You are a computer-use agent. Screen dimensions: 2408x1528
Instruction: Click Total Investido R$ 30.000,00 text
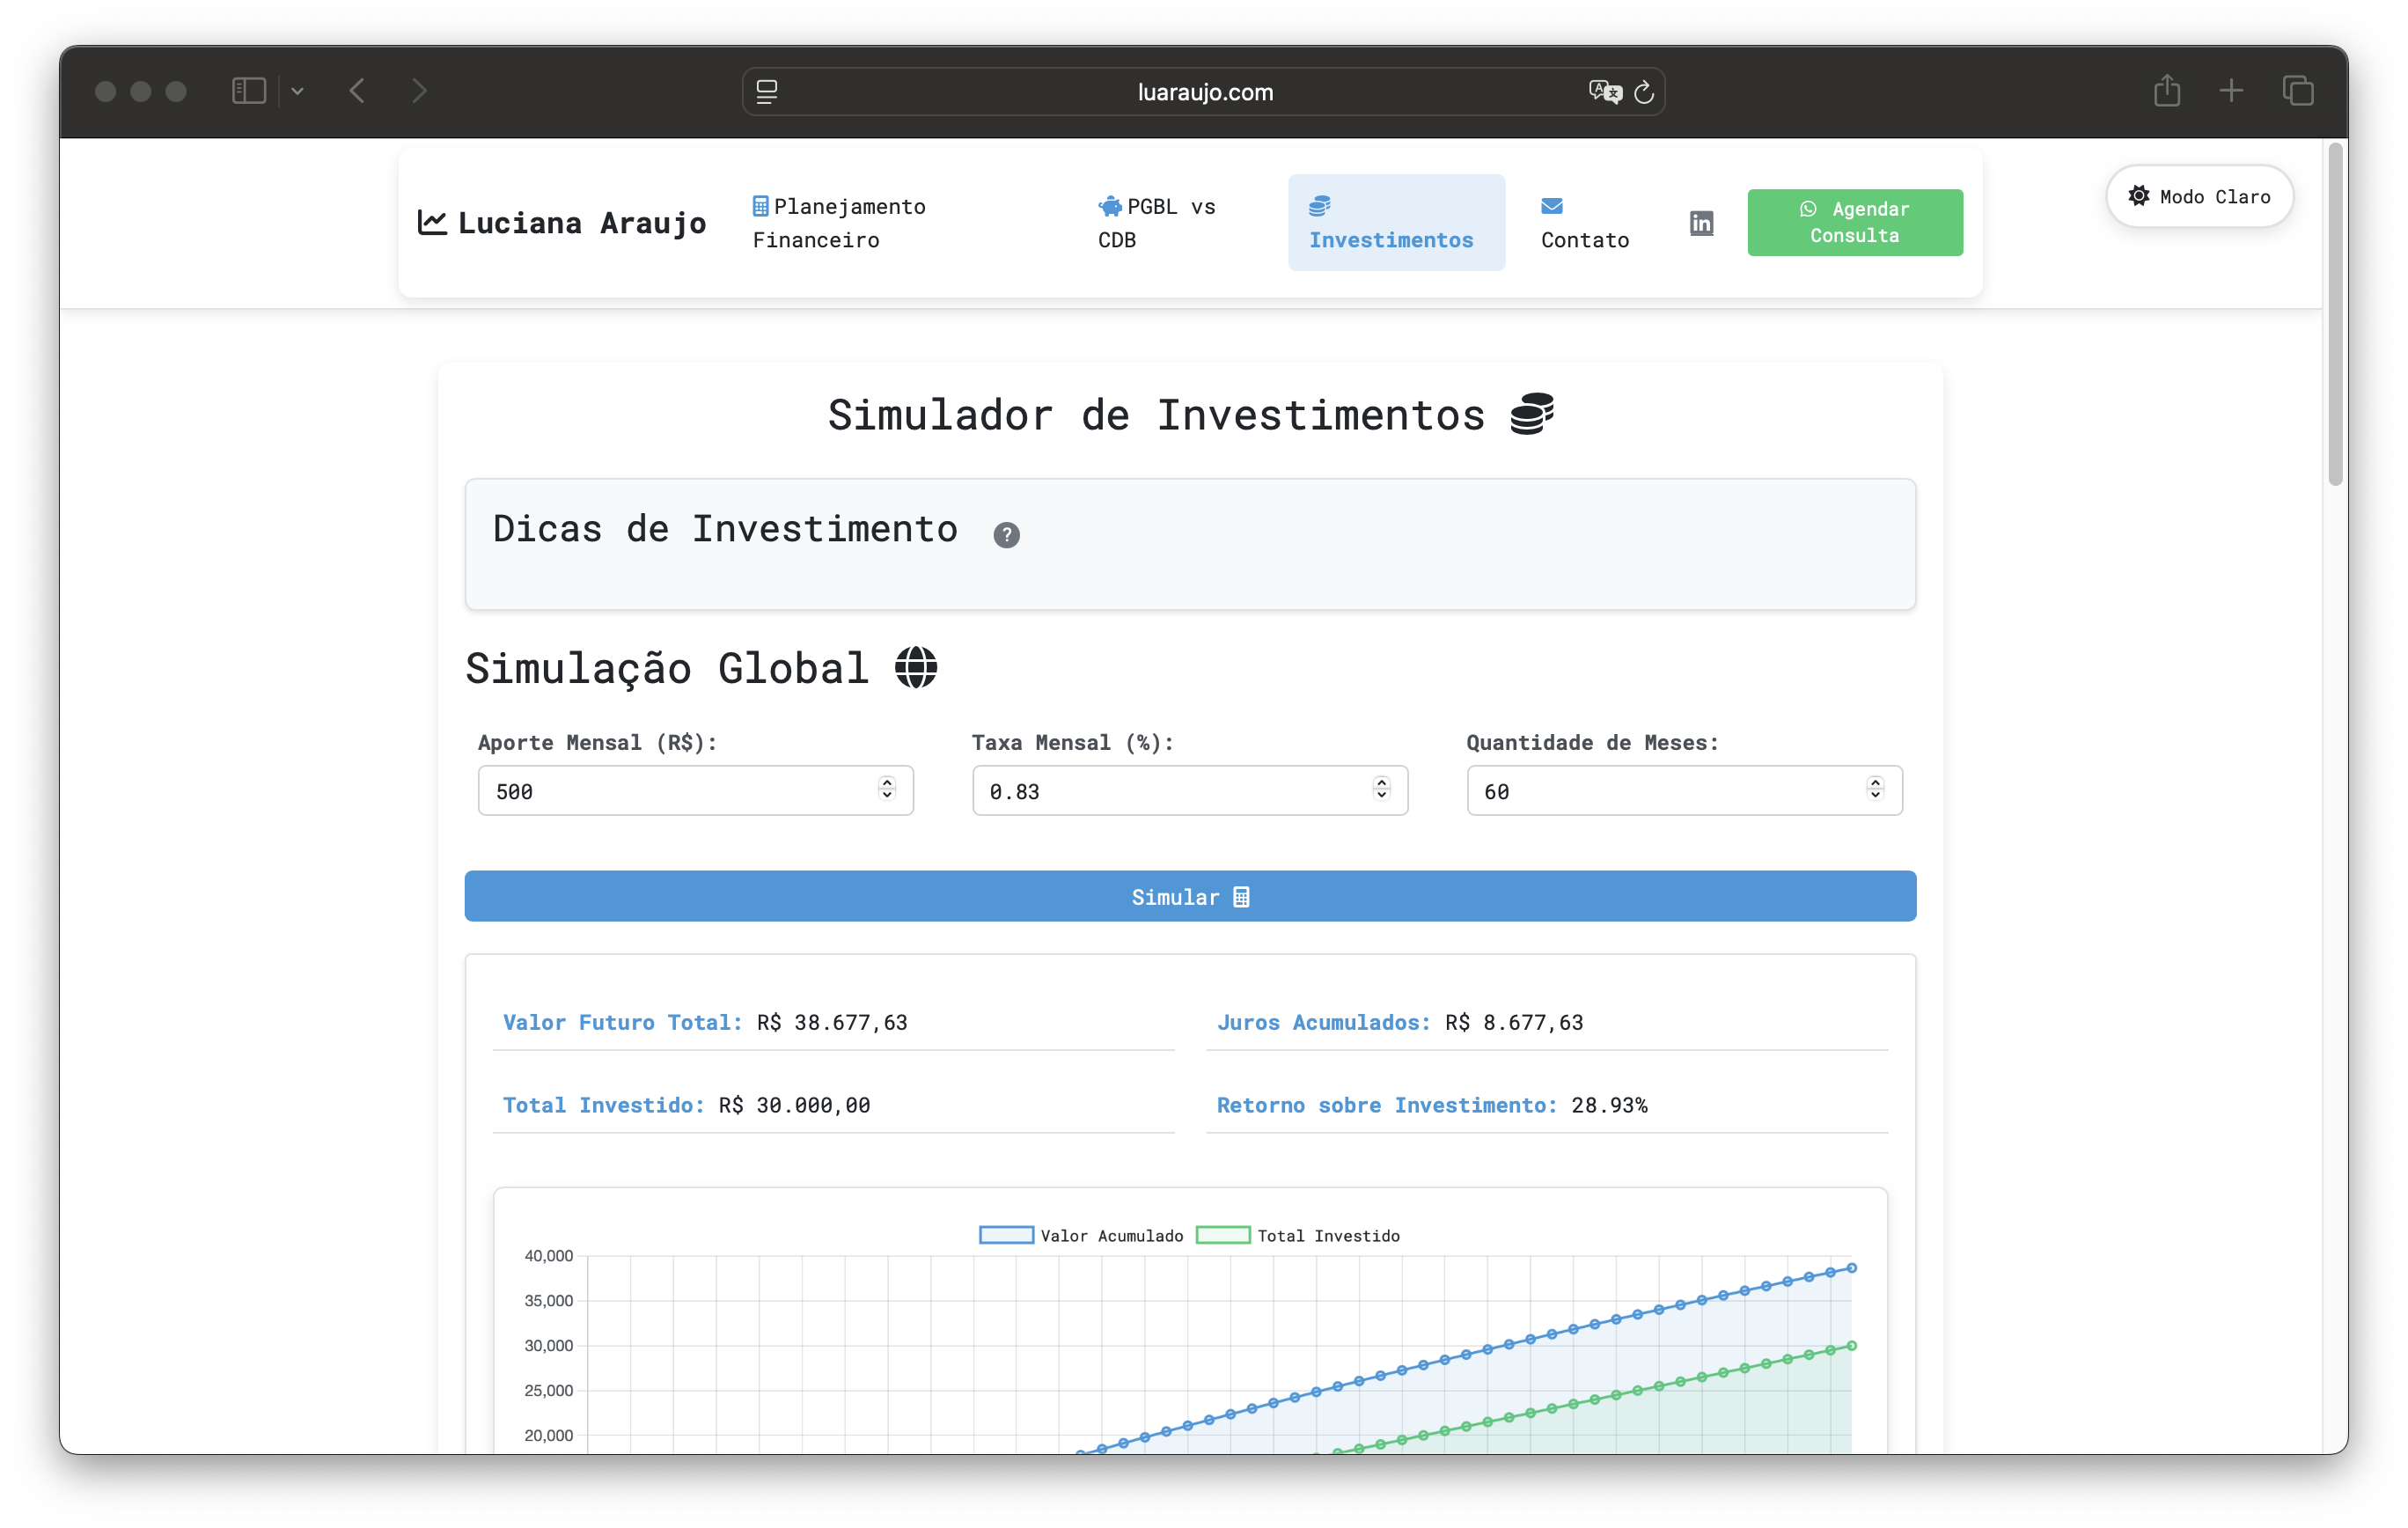click(686, 1105)
